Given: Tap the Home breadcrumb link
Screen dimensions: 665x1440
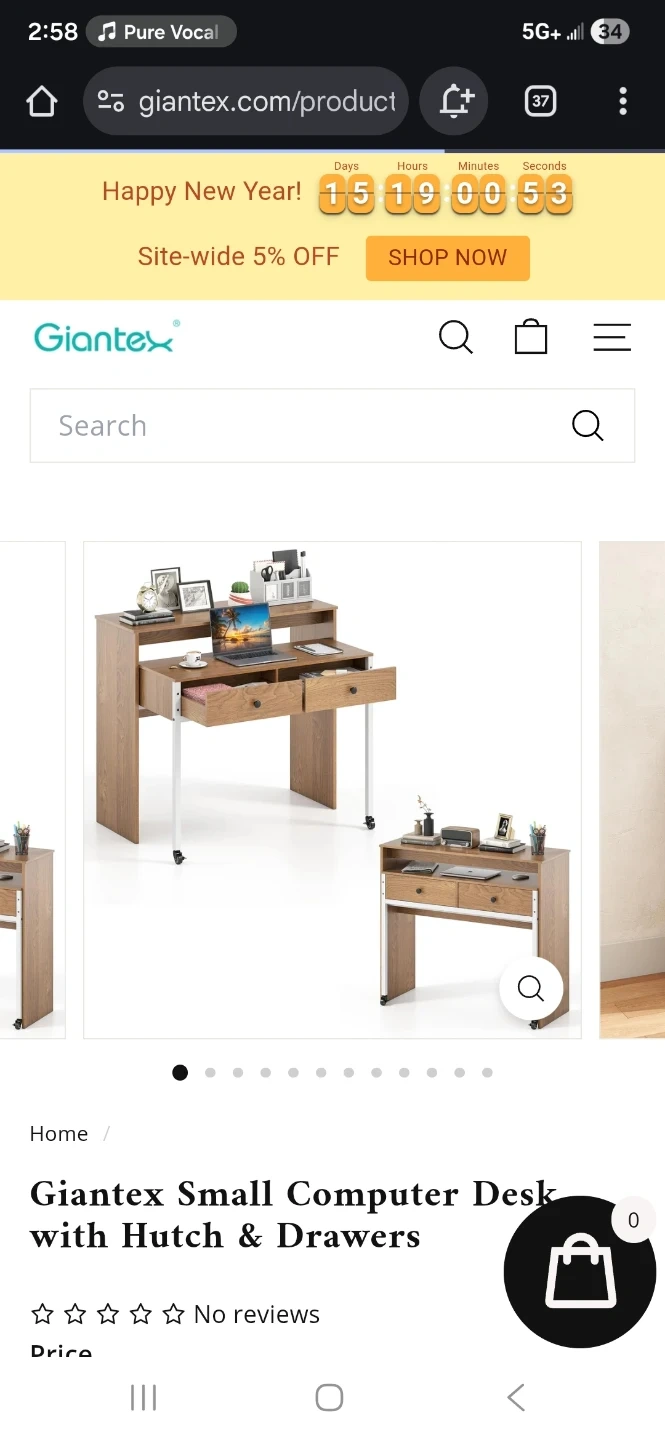Looking at the screenshot, I should coord(59,1134).
